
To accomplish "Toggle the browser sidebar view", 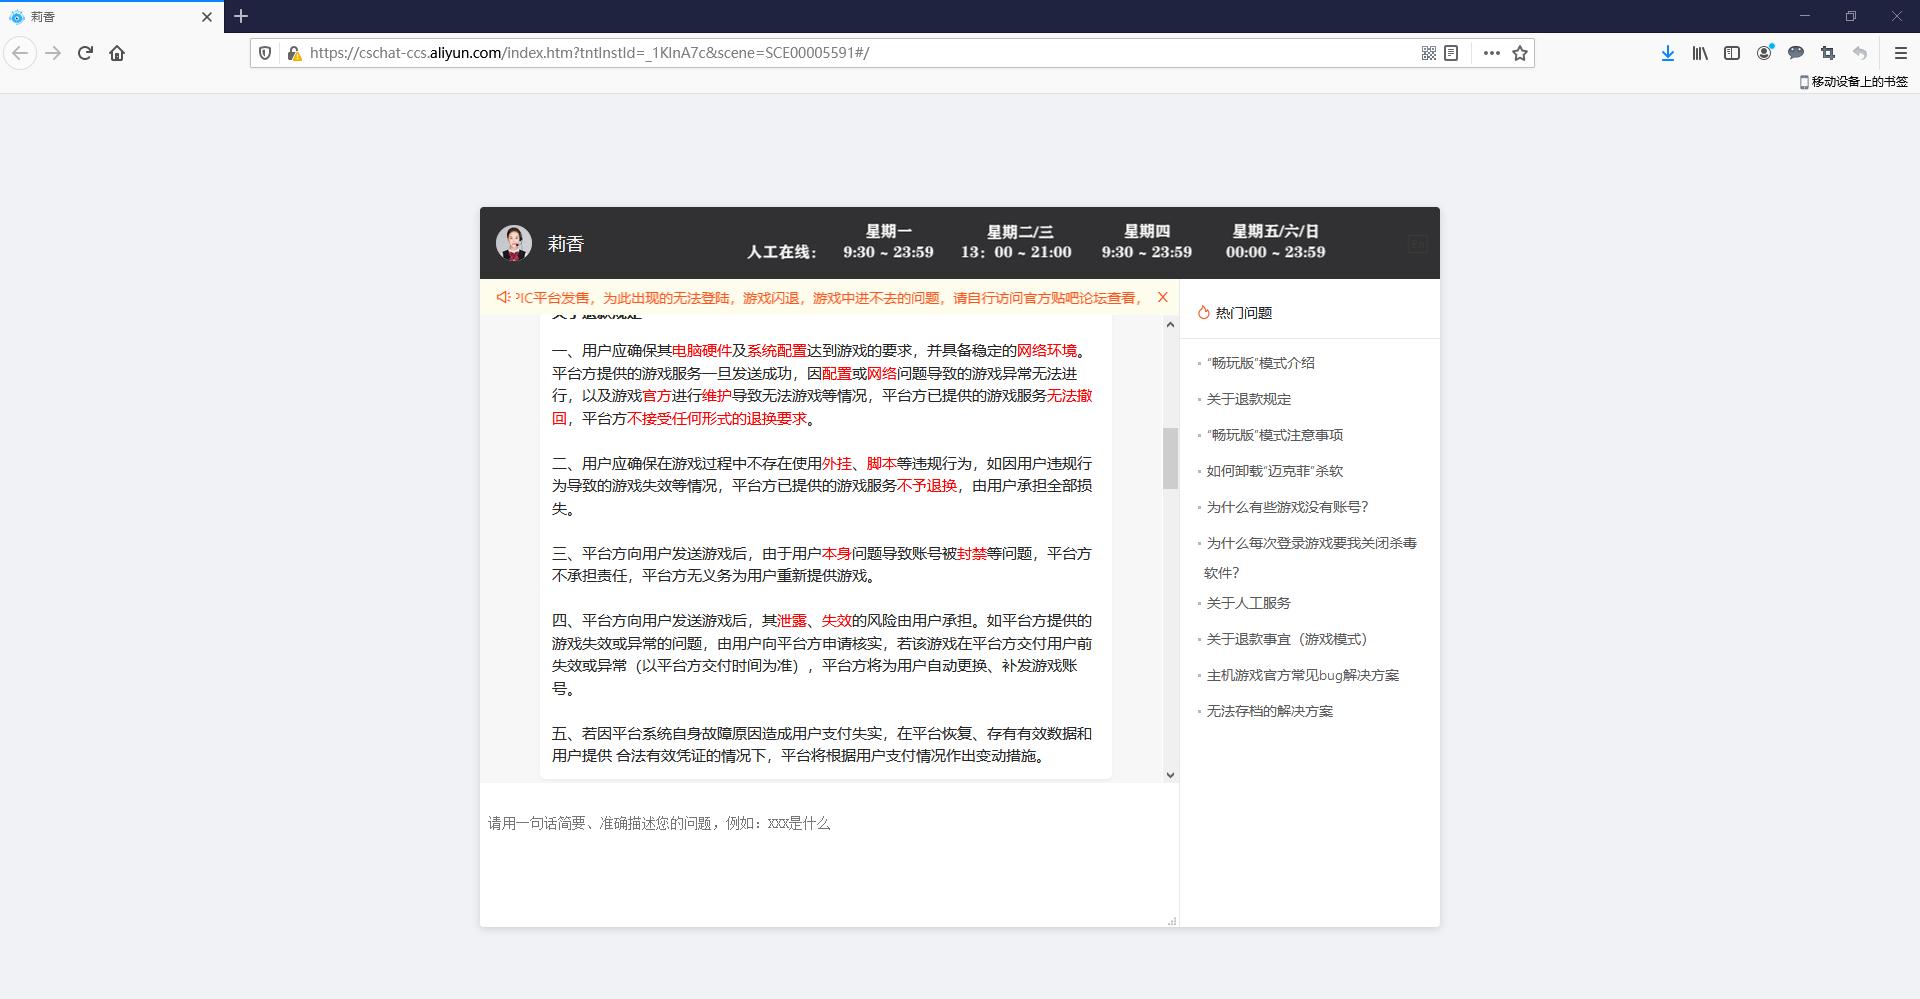I will 1731,53.
